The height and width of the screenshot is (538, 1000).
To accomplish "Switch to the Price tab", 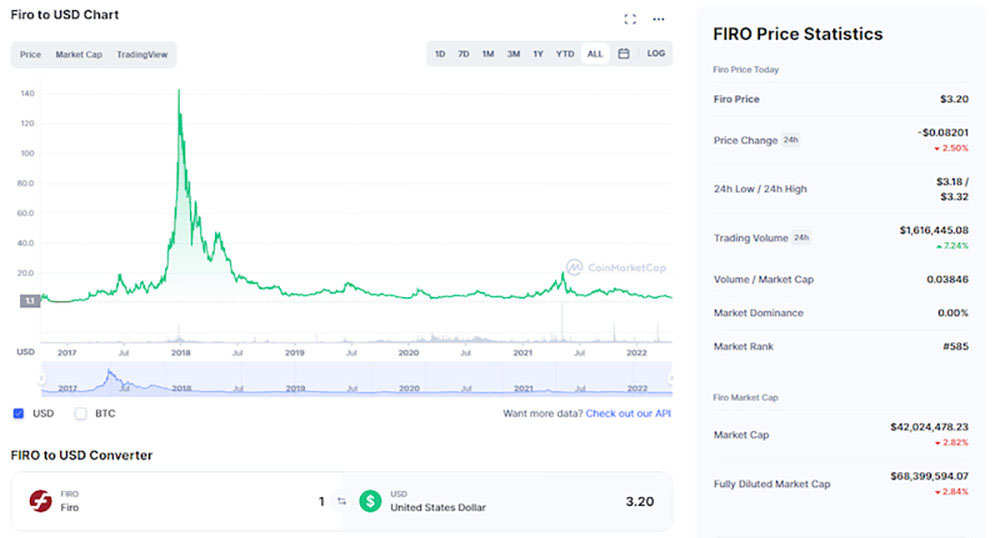I will pos(30,55).
